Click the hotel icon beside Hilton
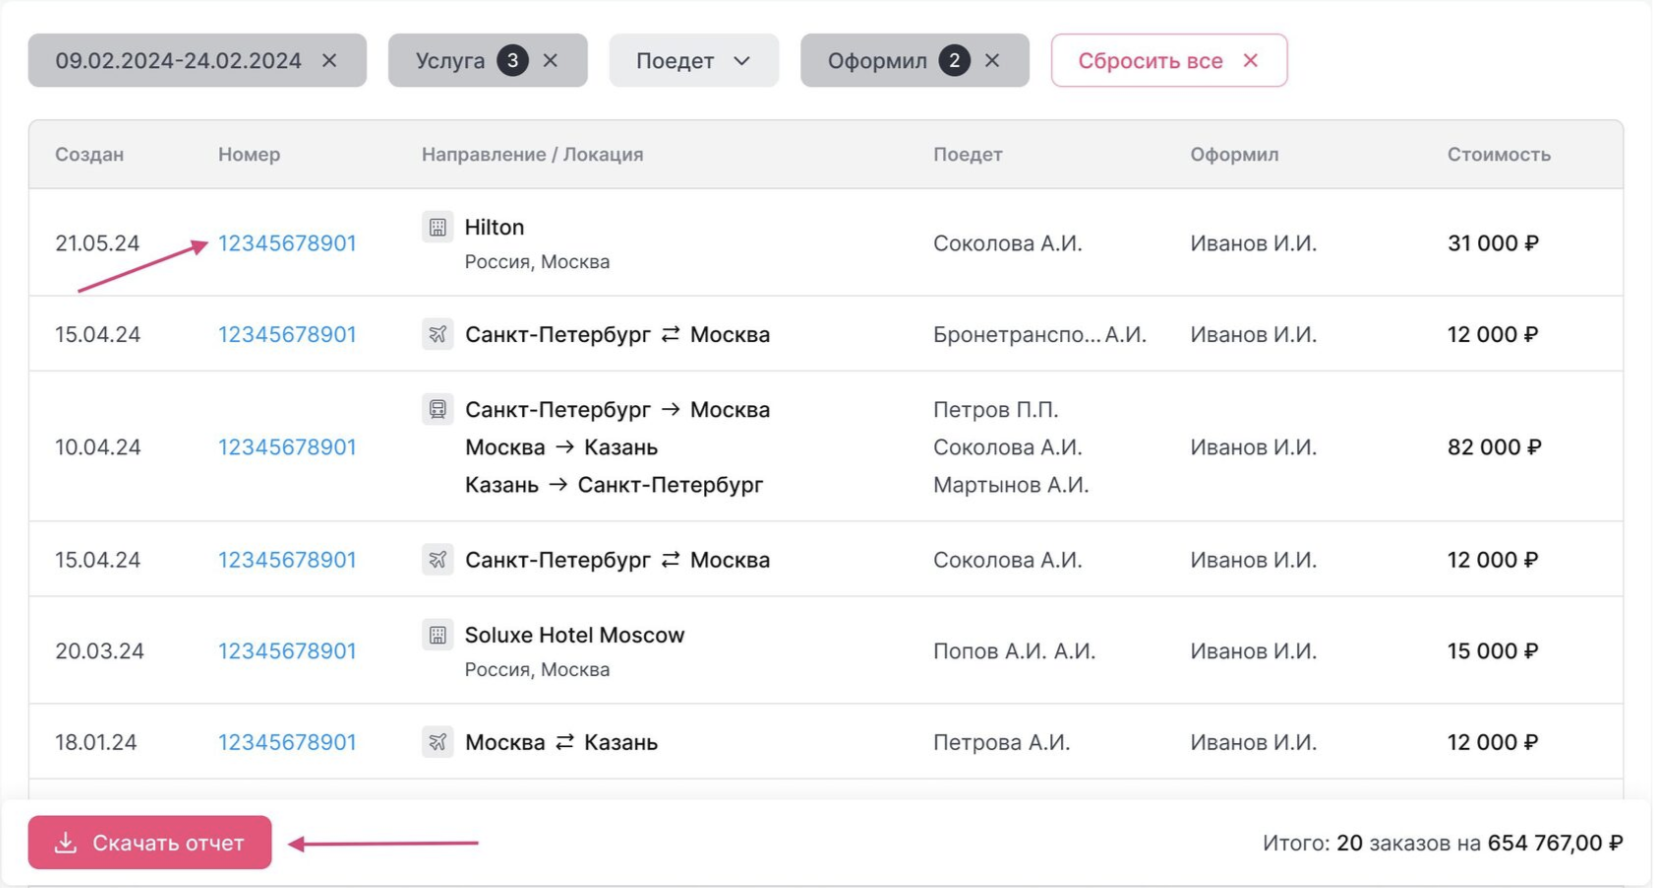1658x888 pixels. point(437,228)
